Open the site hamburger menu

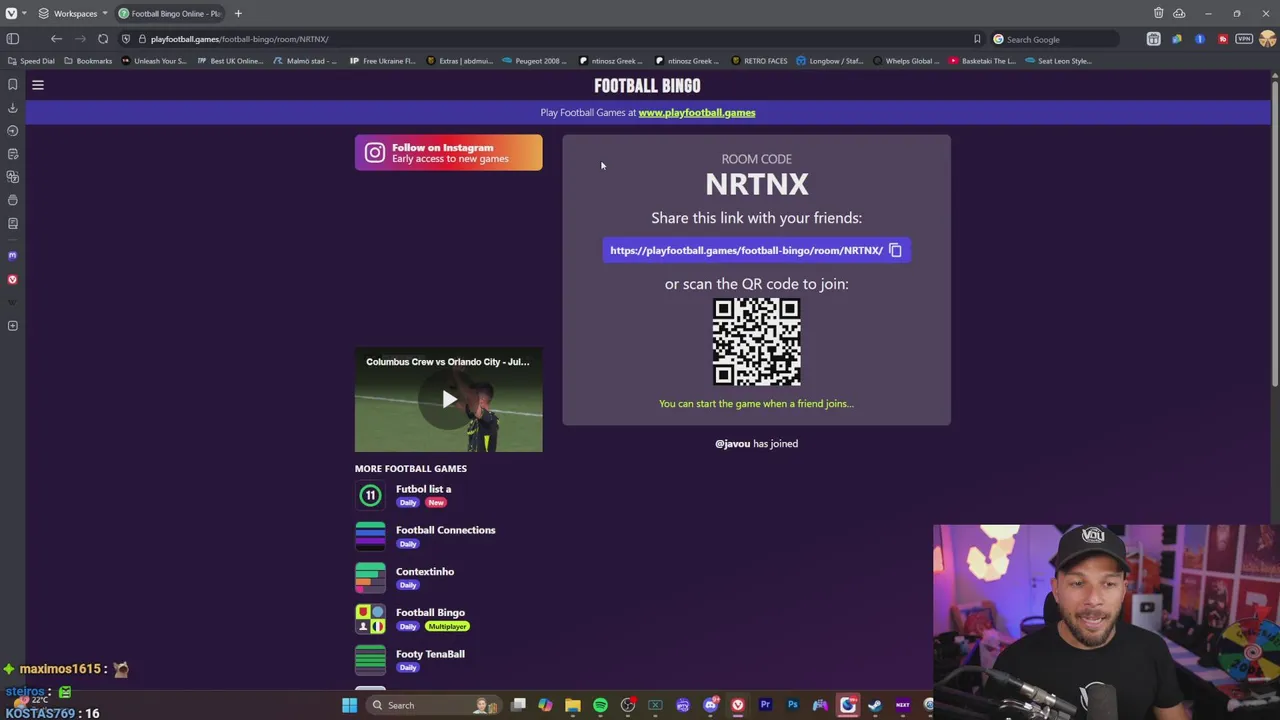(x=38, y=85)
